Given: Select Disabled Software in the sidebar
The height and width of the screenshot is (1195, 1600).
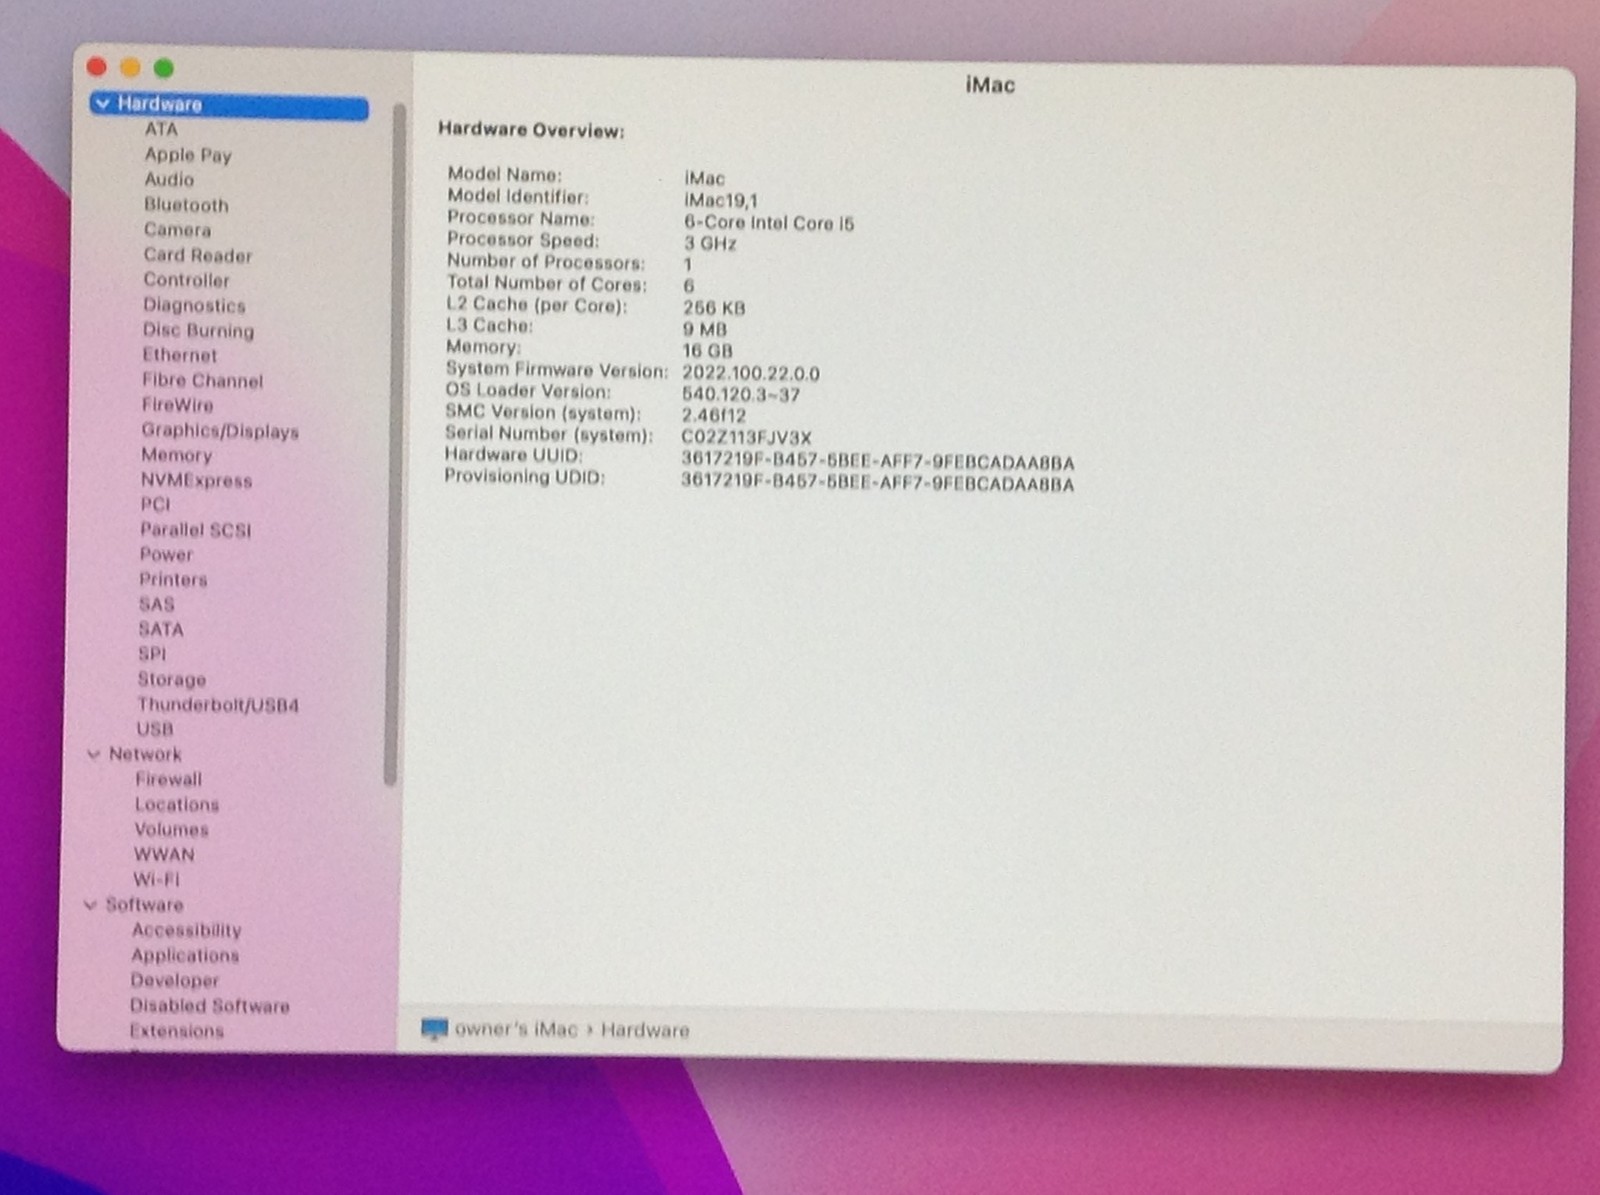Looking at the screenshot, I should point(210,1006).
